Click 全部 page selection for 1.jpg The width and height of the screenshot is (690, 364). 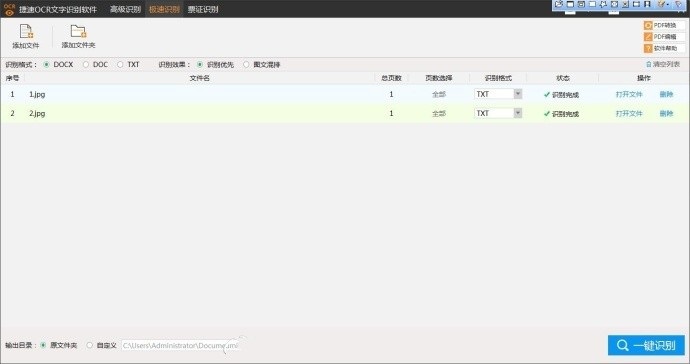[439, 94]
